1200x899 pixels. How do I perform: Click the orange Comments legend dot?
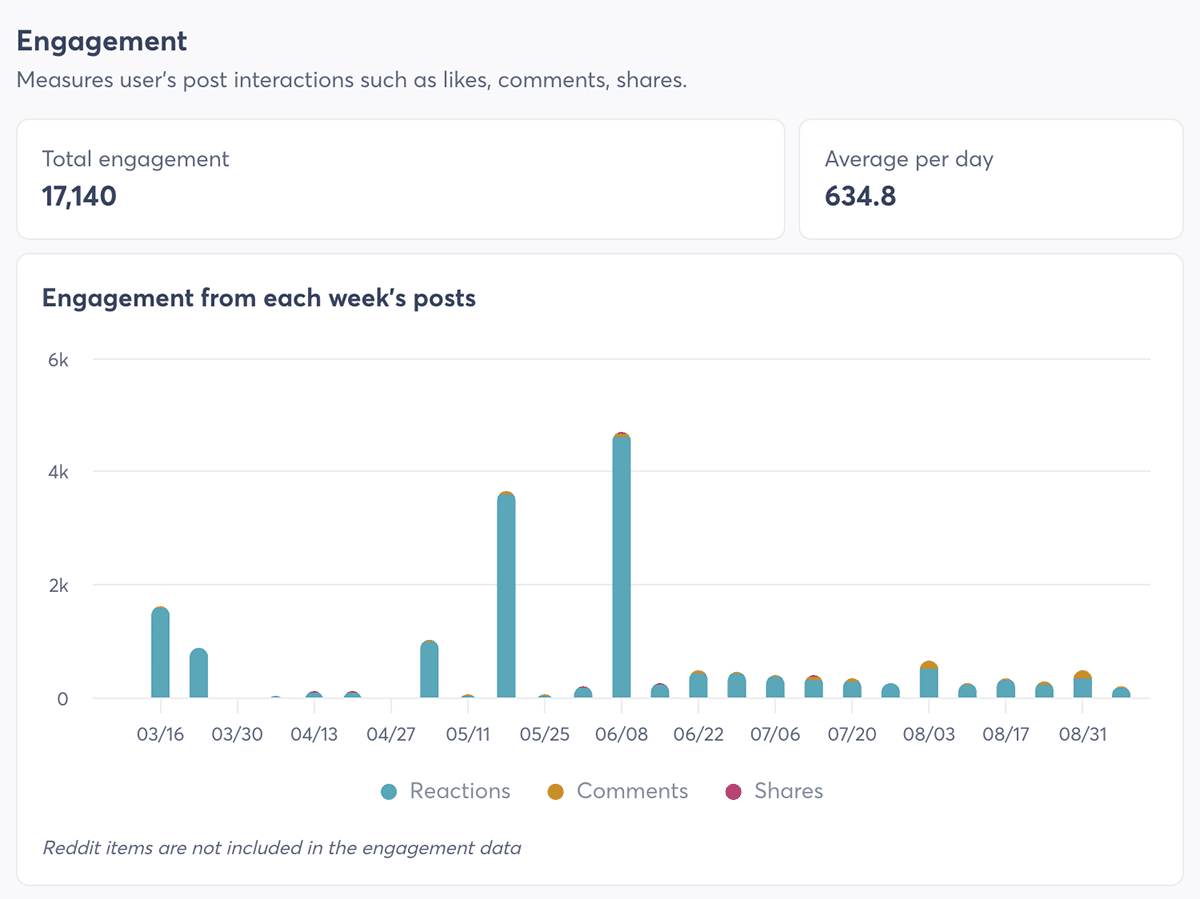[556, 792]
